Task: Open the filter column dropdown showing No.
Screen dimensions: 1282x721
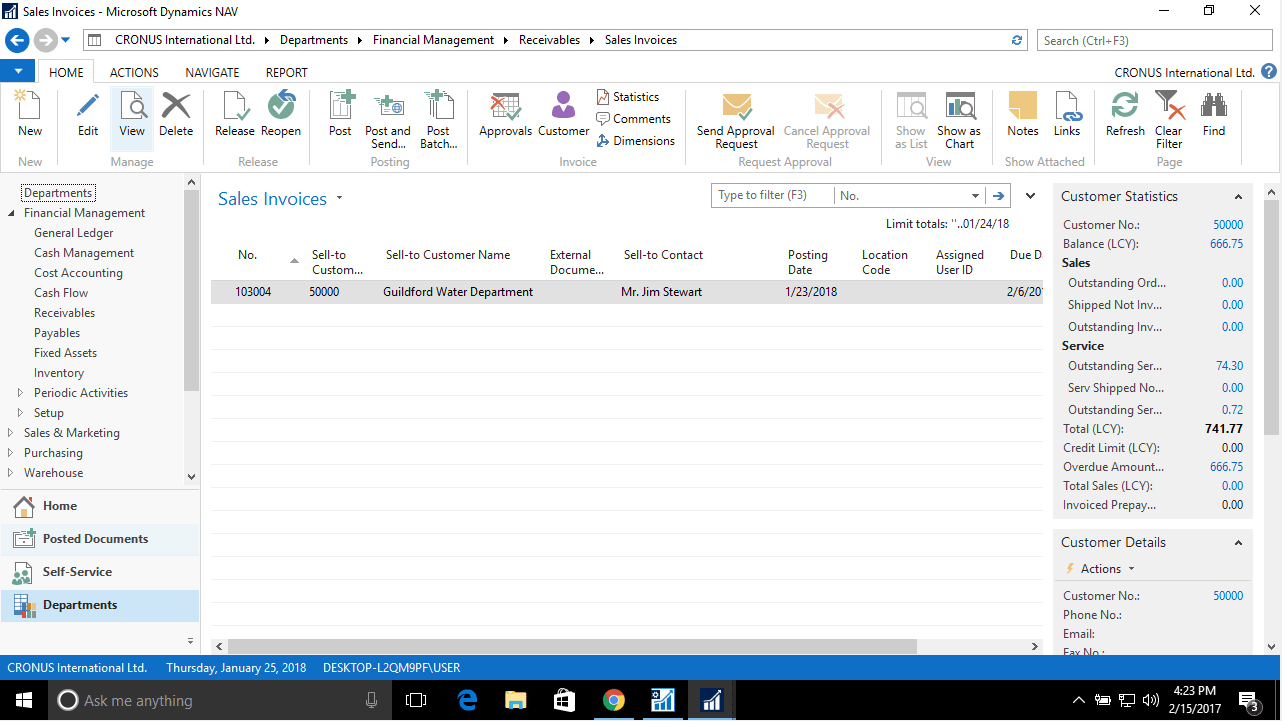Action: tap(976, 195)
